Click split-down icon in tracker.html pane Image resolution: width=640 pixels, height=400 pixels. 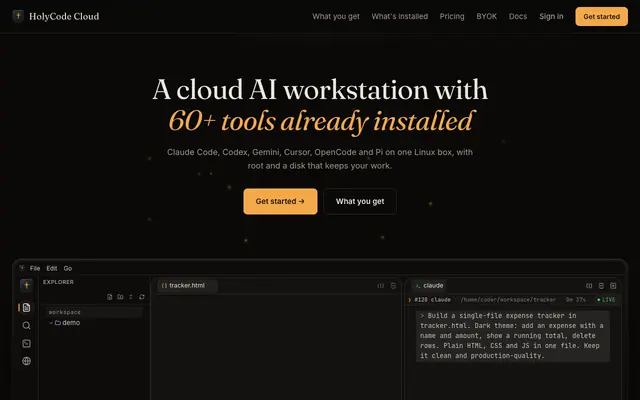click(x=393, y=286)
